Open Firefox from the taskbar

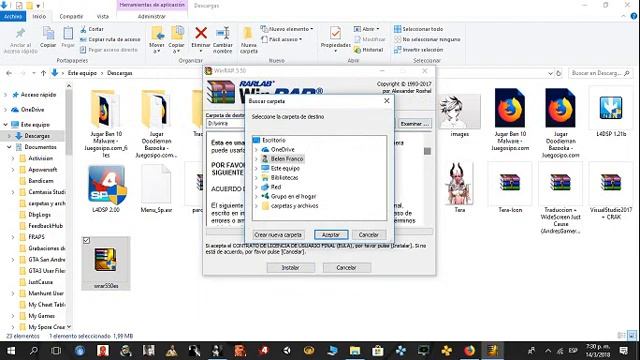click(x=469, y=351)
